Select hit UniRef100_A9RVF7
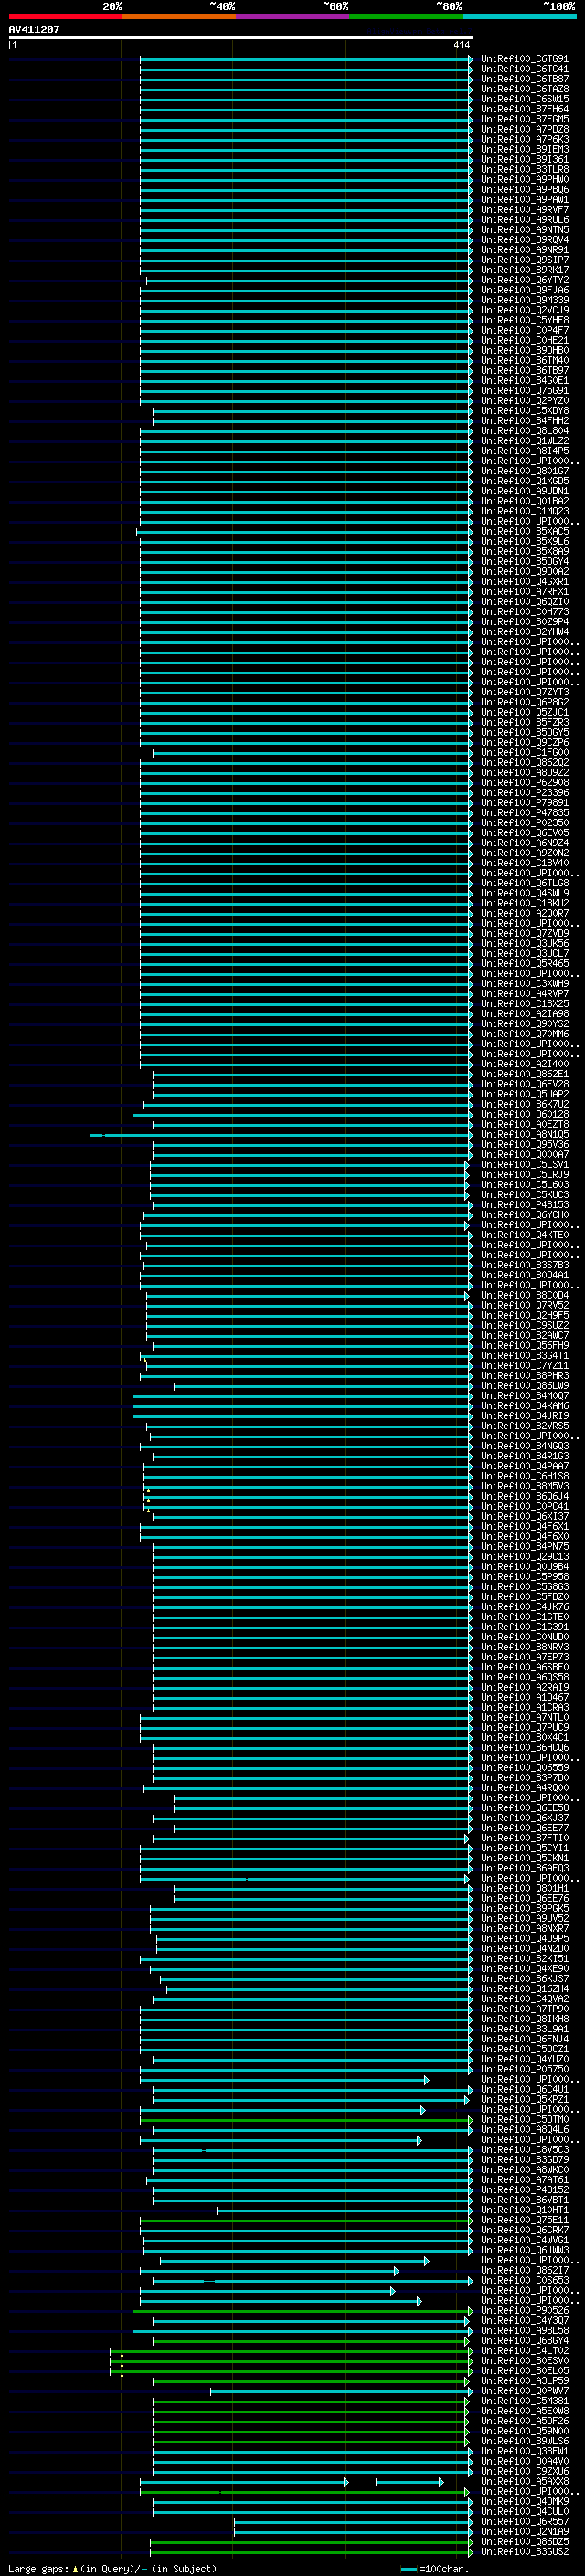 (x=525, y=210)
